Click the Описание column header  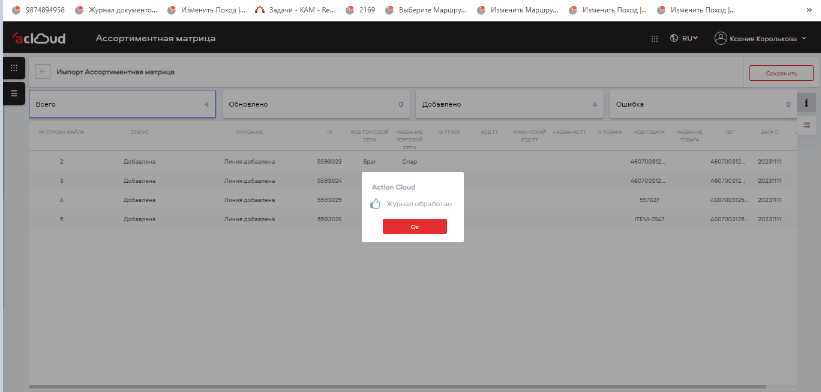249,132
